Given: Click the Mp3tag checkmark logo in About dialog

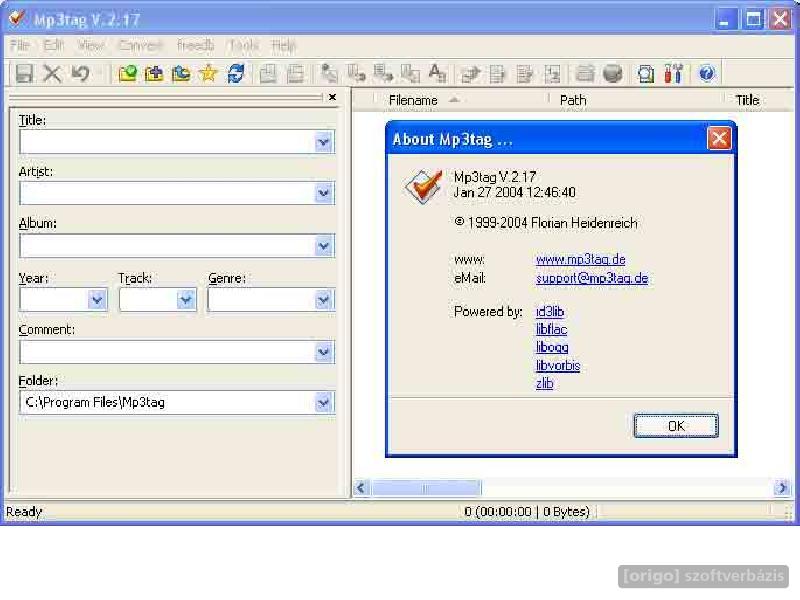Looking at the screenshot, I should (x=423, y=186).
